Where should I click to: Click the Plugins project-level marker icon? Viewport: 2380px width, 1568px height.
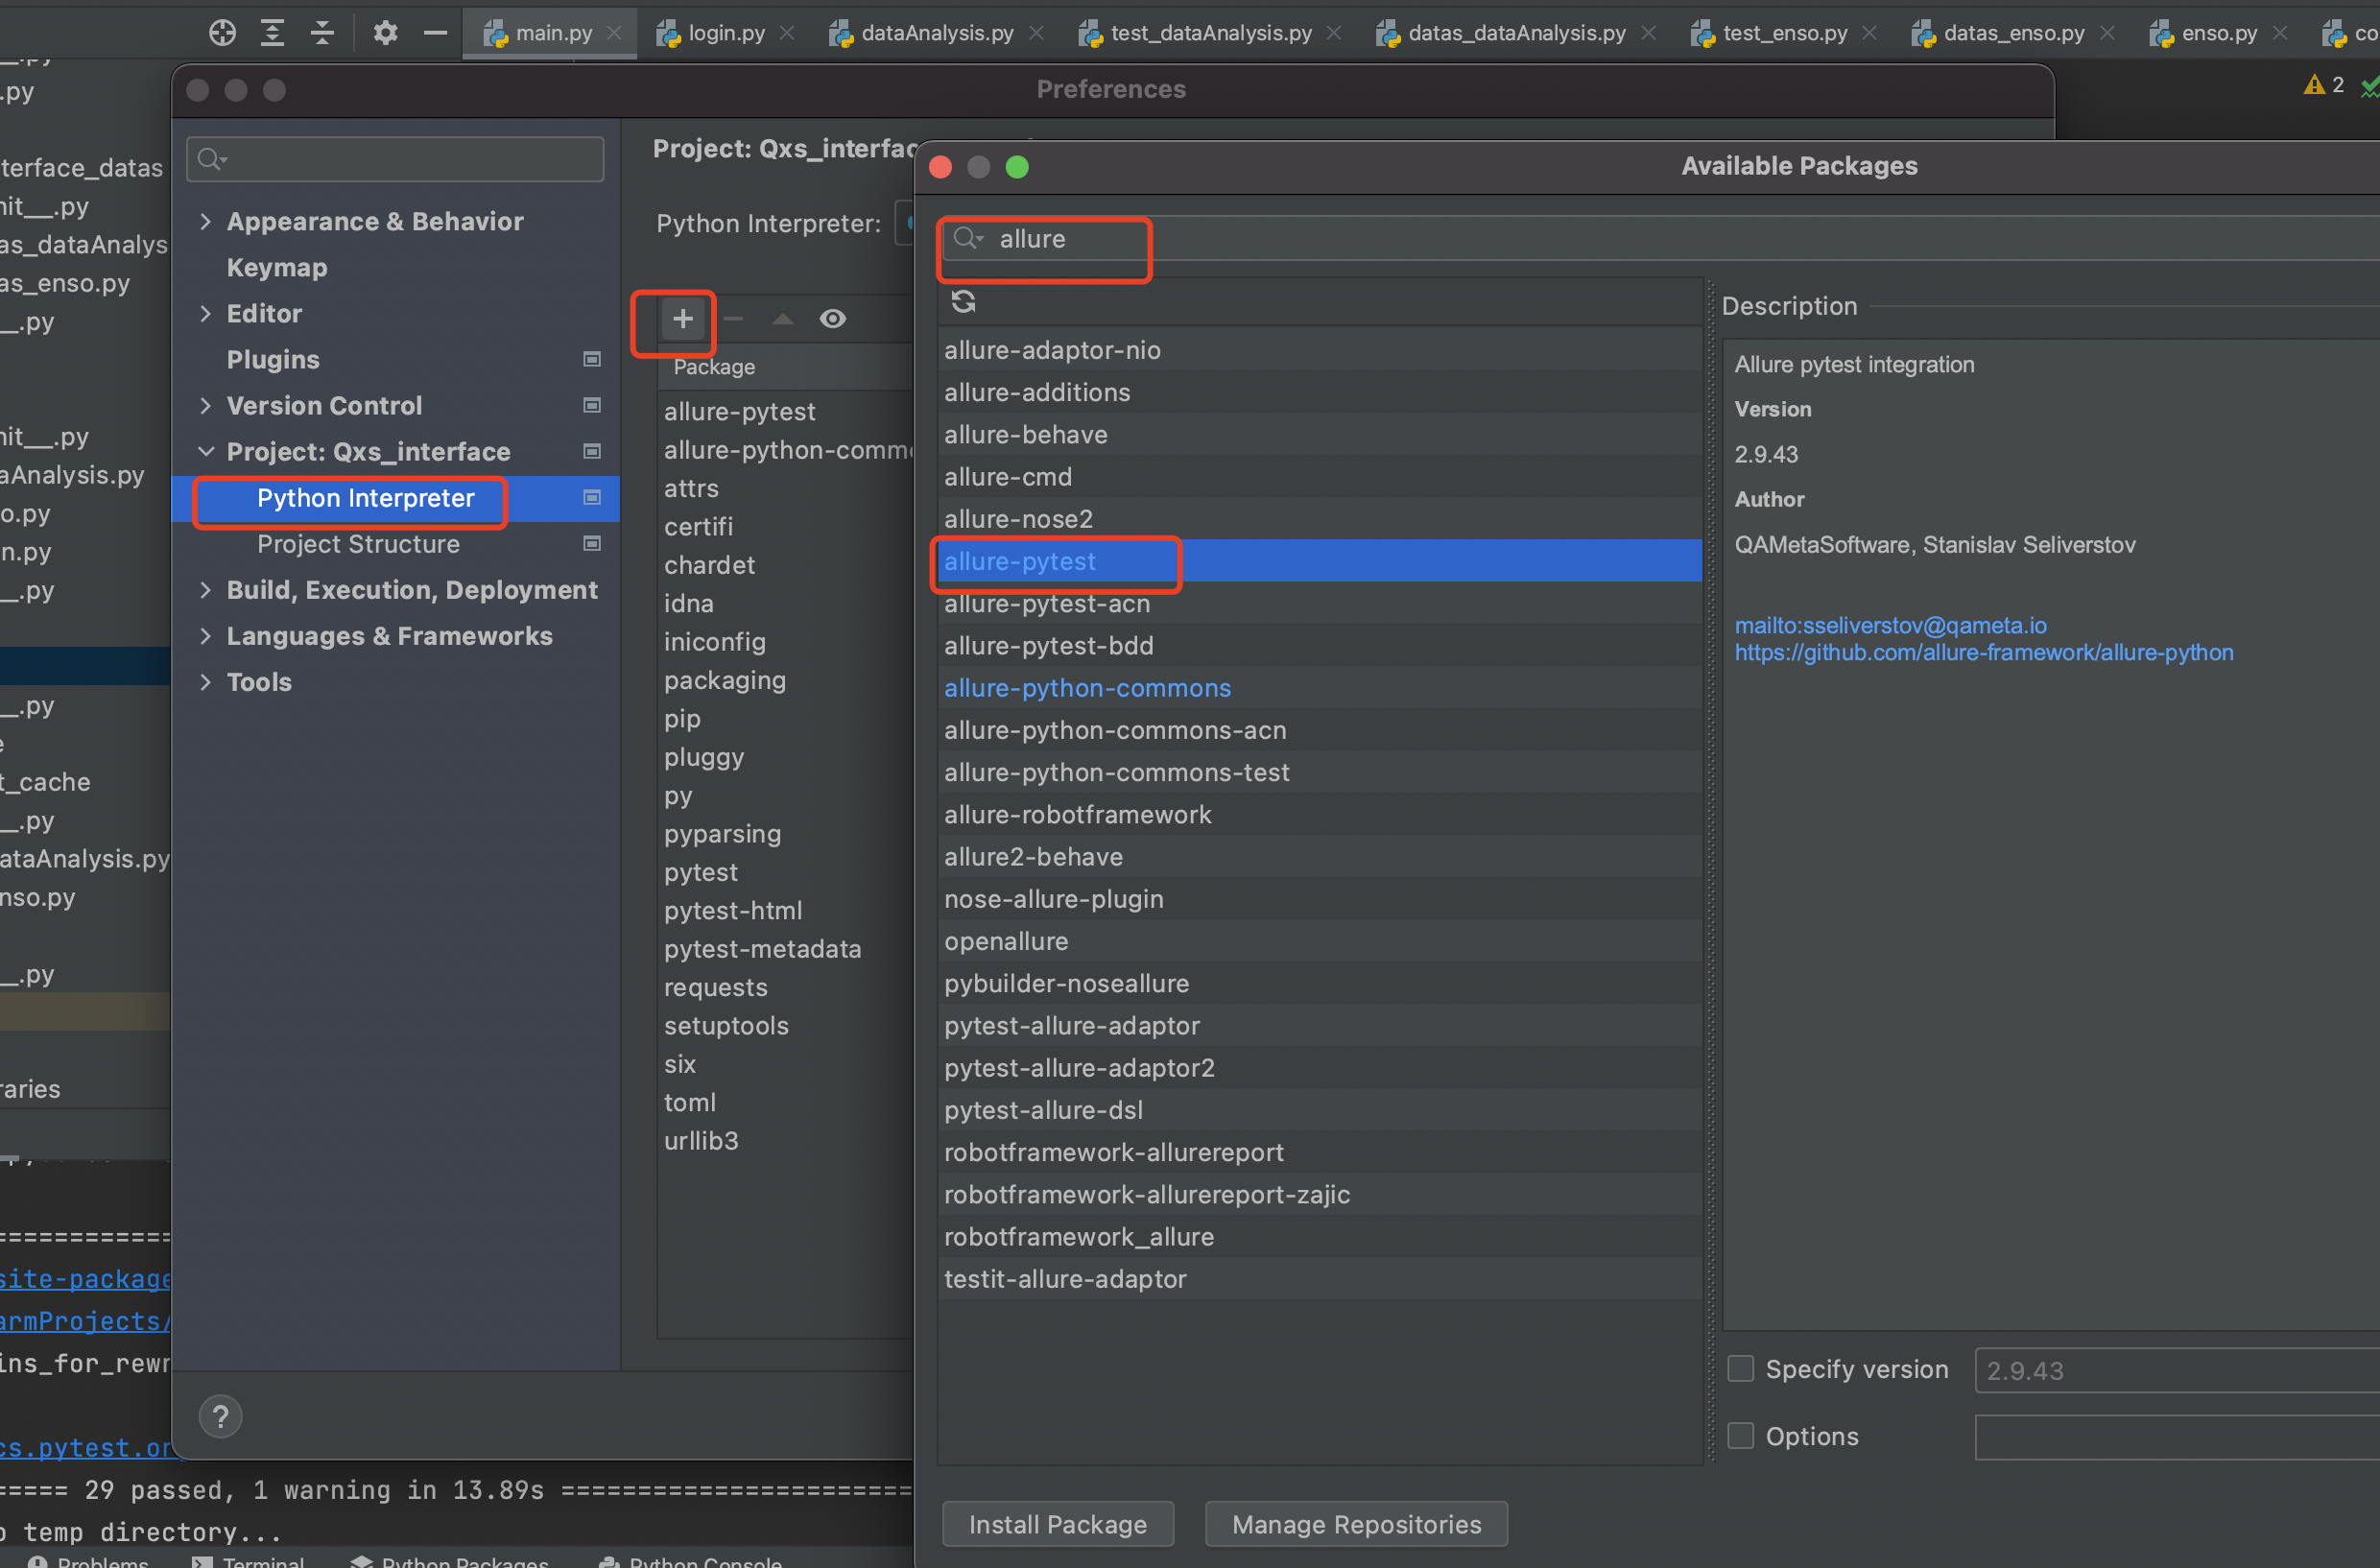[x=592, y=359]
